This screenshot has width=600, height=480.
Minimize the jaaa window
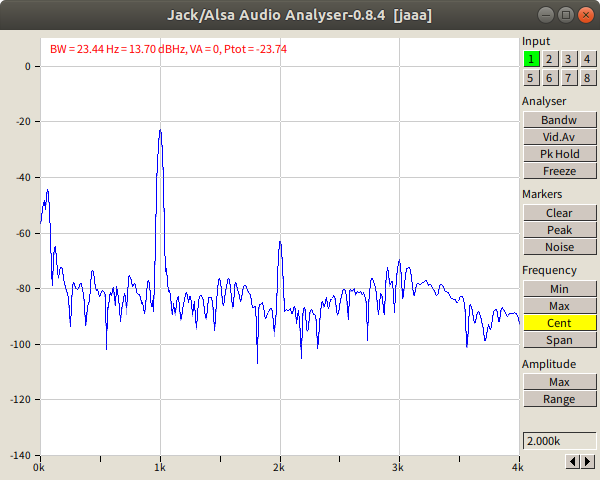tap(546, 15)
